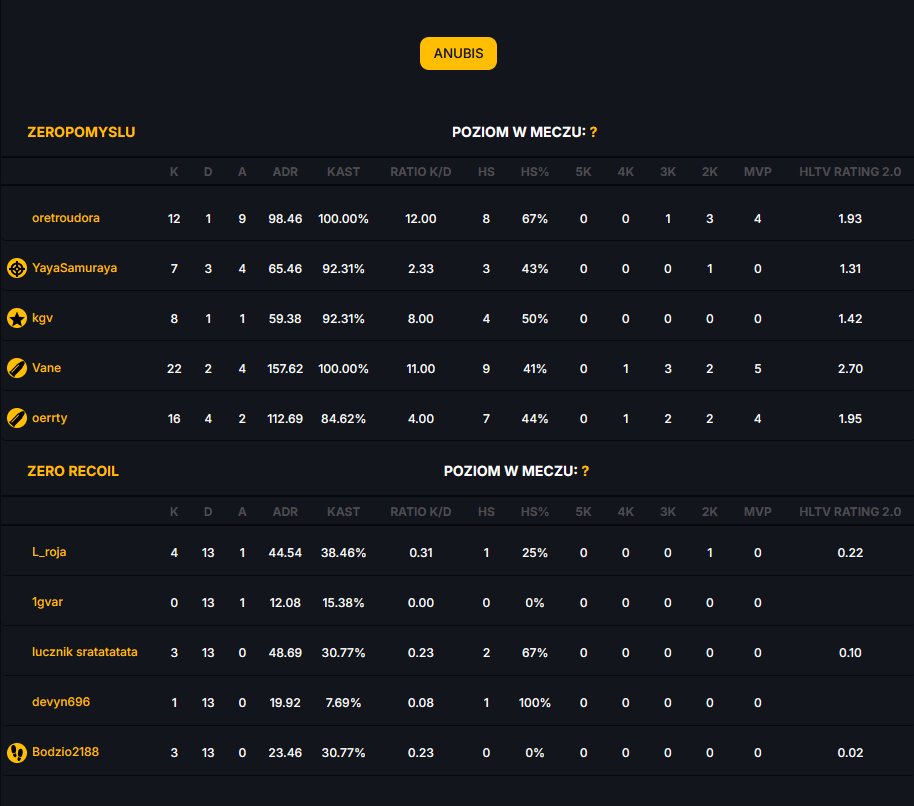The height and width of the screenshot is (806, 914).
Task: Click POZIOM W MECZU label for ZEROPOMYSLU
Action: pos(519,132)
